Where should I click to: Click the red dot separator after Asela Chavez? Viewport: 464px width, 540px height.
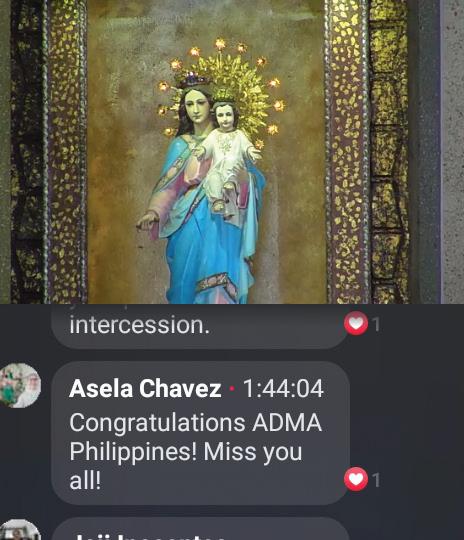232,389
